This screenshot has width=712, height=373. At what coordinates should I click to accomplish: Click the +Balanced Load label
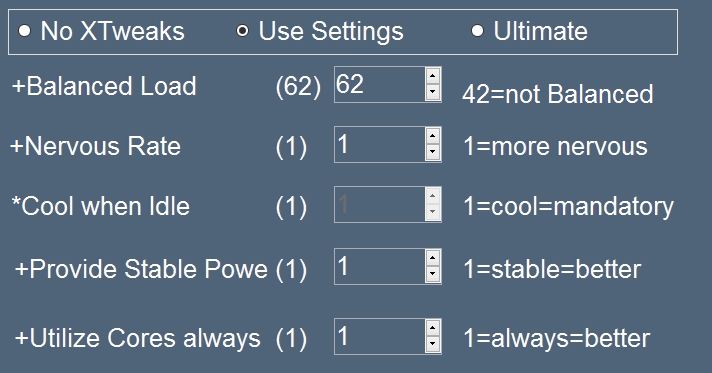click(x=104, y=86)
